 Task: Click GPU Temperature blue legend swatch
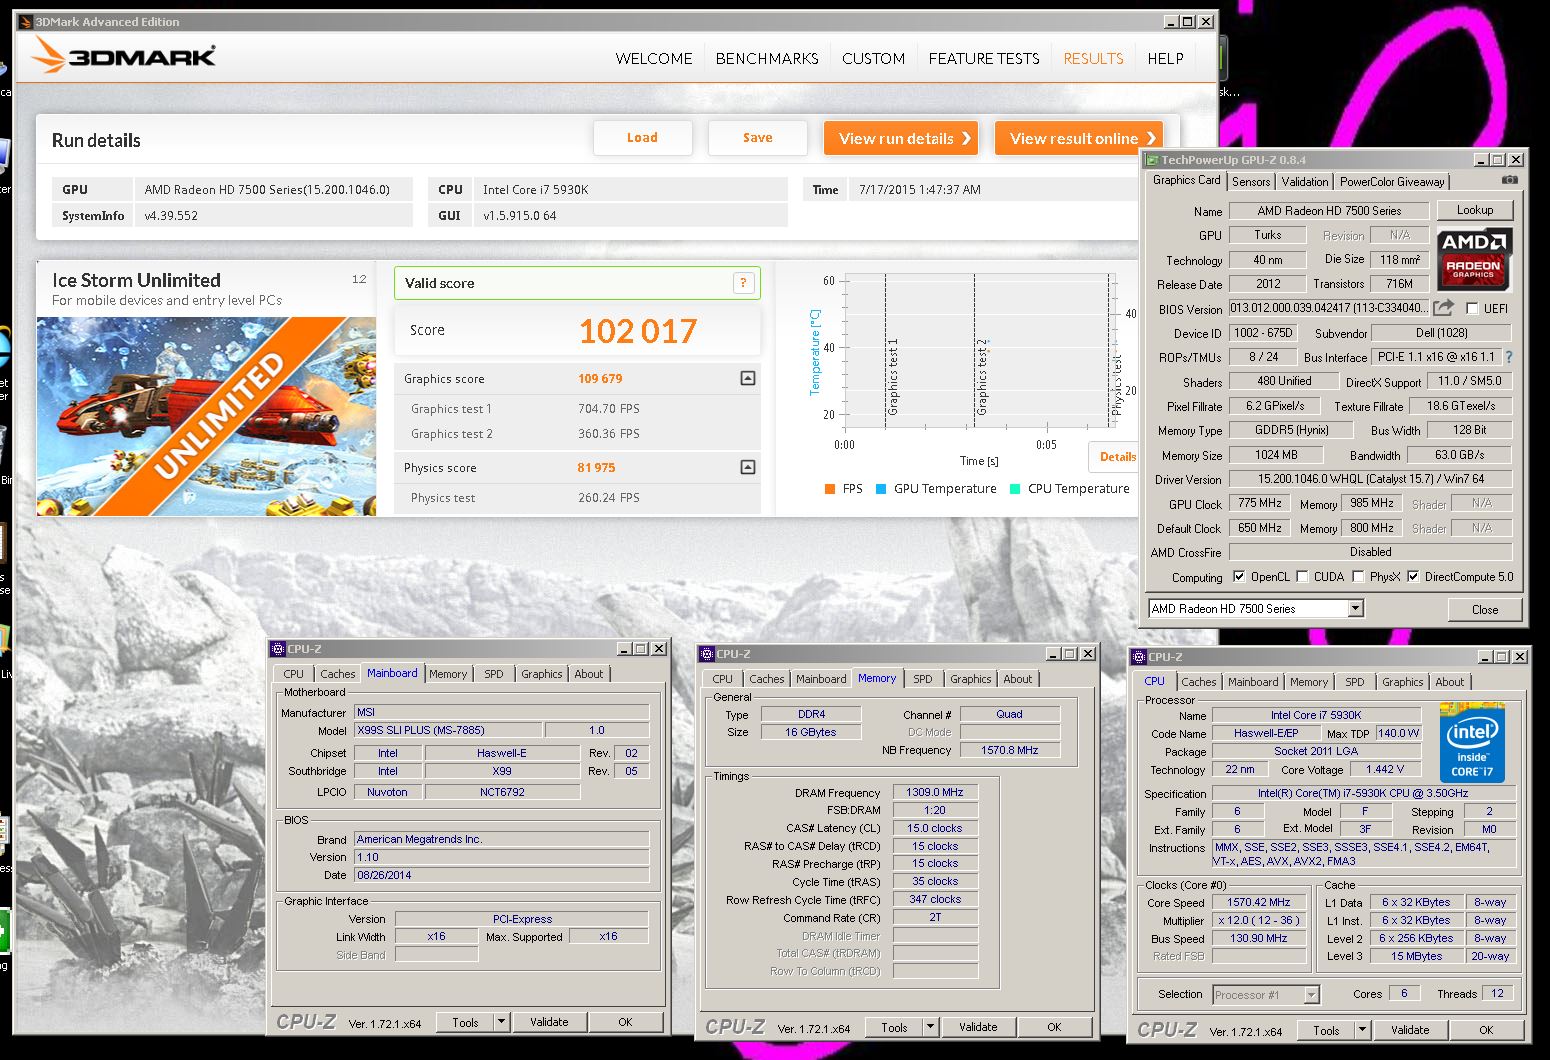coord(881,489)
